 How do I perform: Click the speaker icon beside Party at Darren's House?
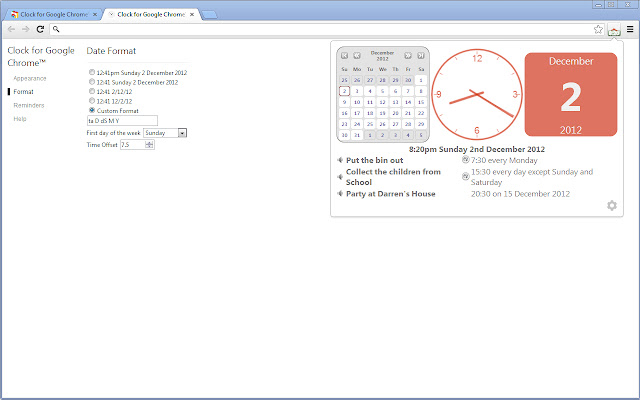click(340, 193)
